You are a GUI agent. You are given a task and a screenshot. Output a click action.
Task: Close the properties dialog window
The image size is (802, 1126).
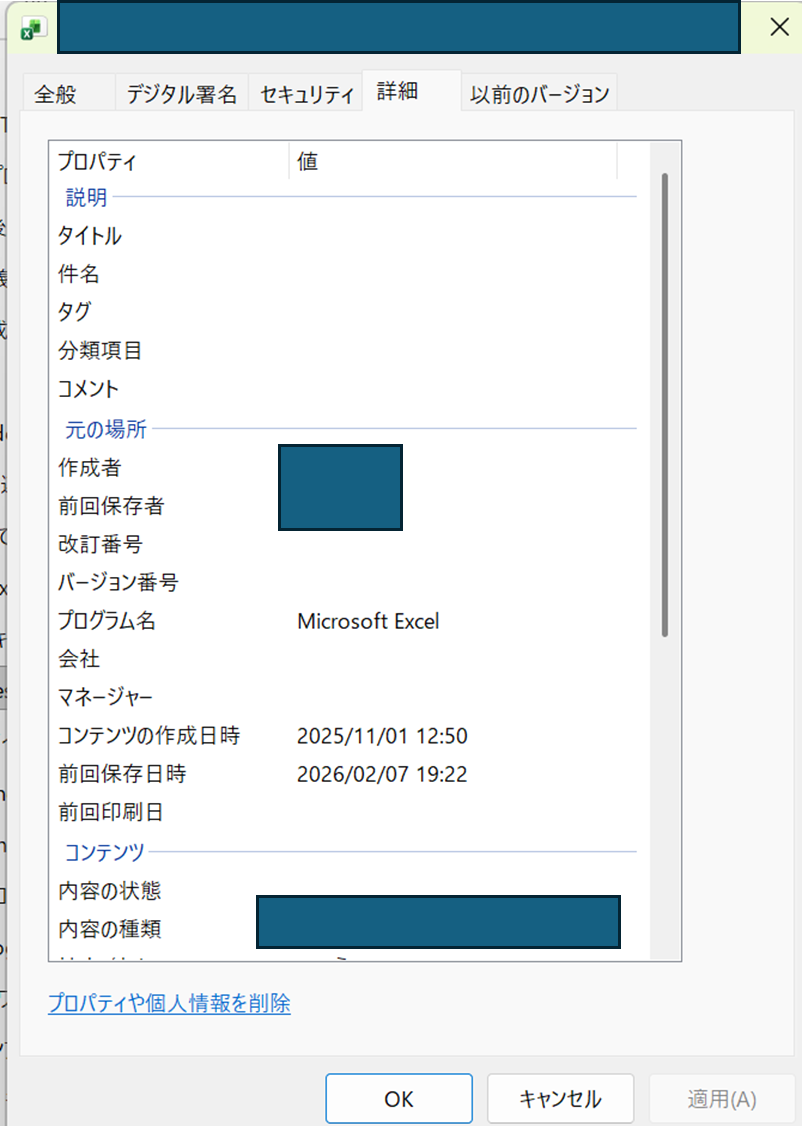(778, 28)
